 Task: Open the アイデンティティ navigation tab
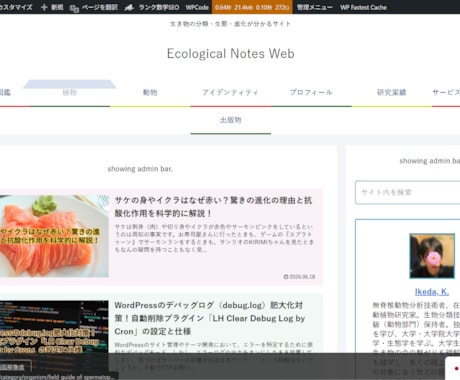pyautogui.click(x=230, y=92)
